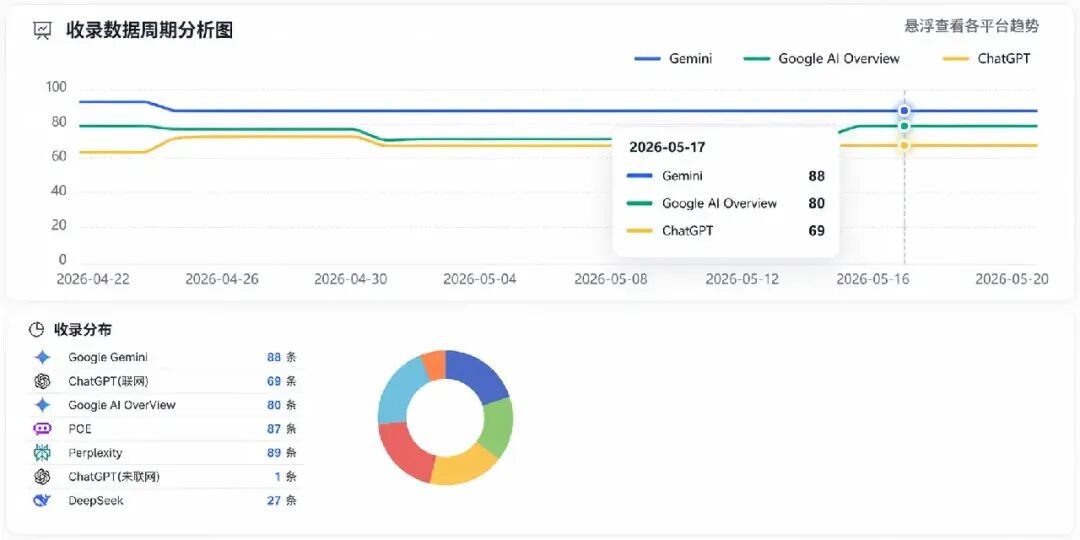Image resolution: width=1080 pixels, height=540 pixels.
Task: Toggle the ChatGPT legend entry
Action: pyautogui.click(x=986, y=59)
